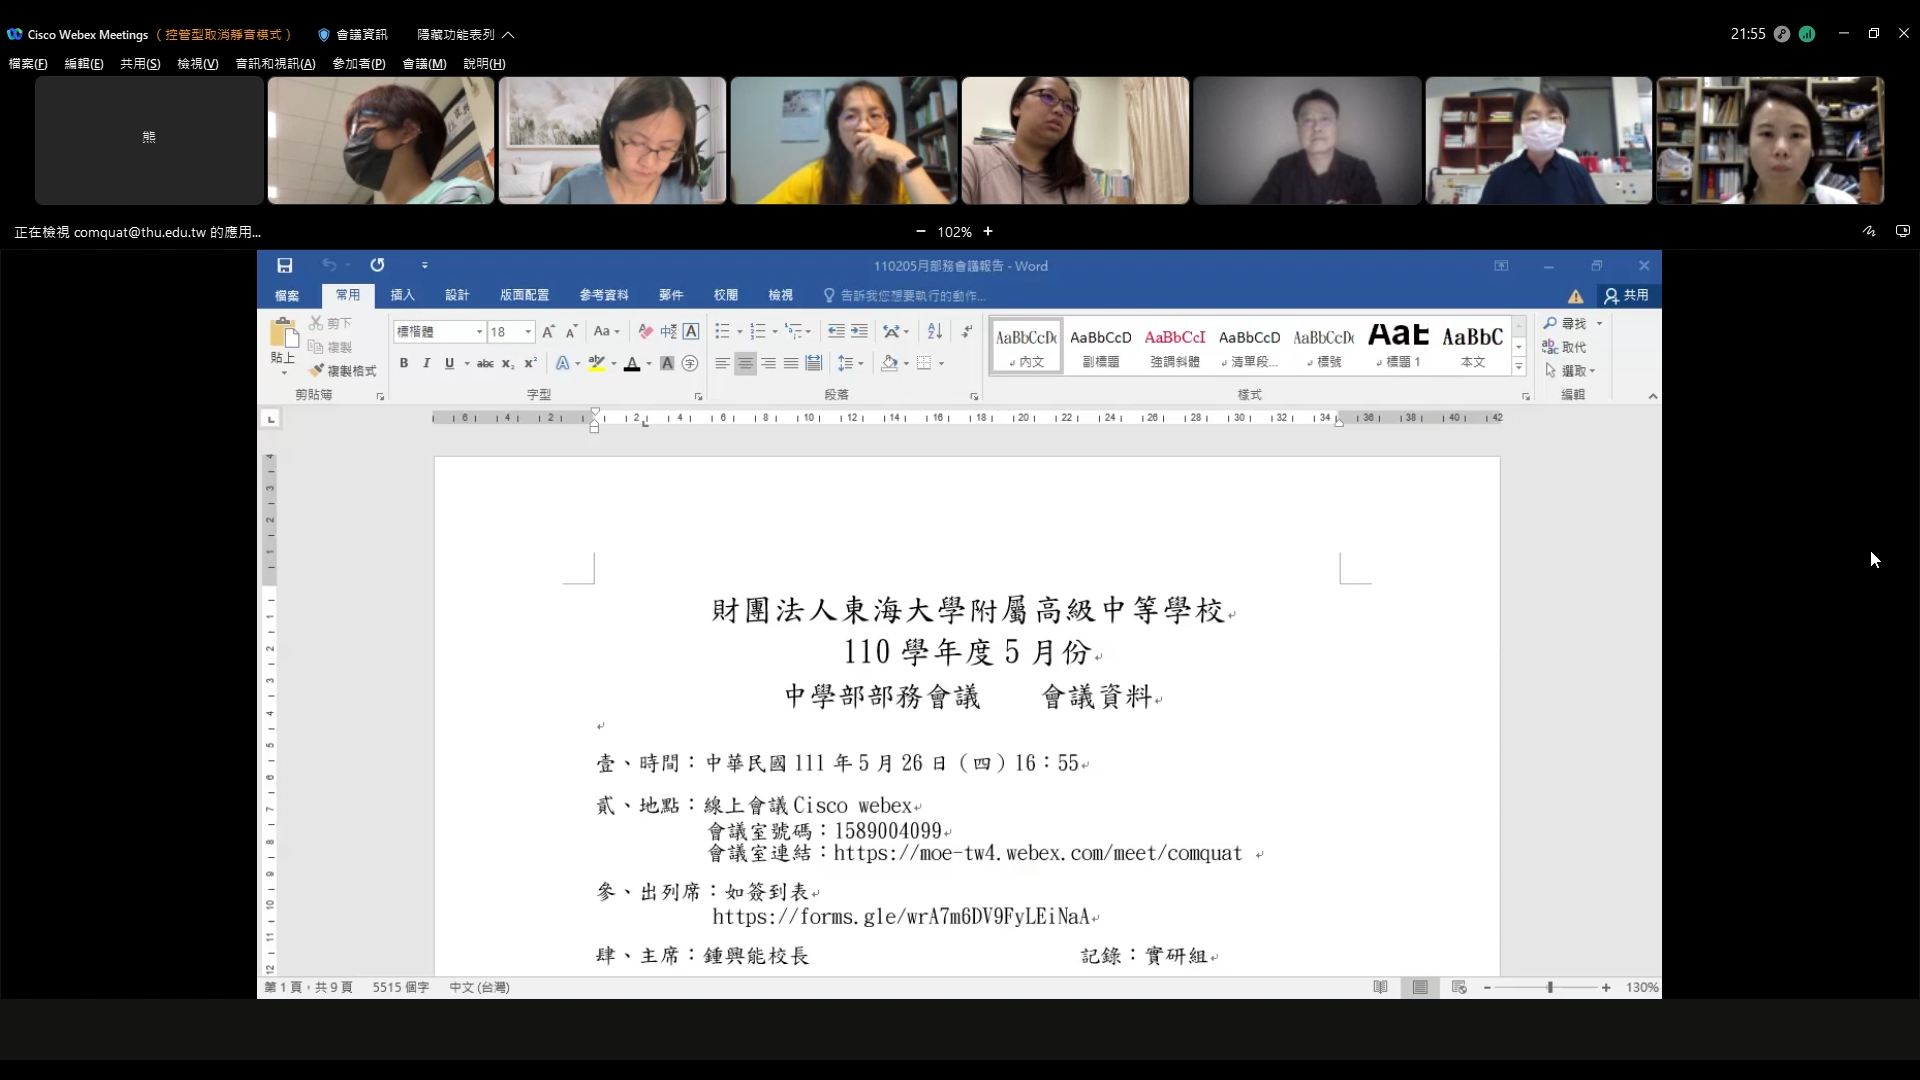Screen dimensions: 1920x1080
Task: Toggle italic formatting
Action: [x=426, y=363]
